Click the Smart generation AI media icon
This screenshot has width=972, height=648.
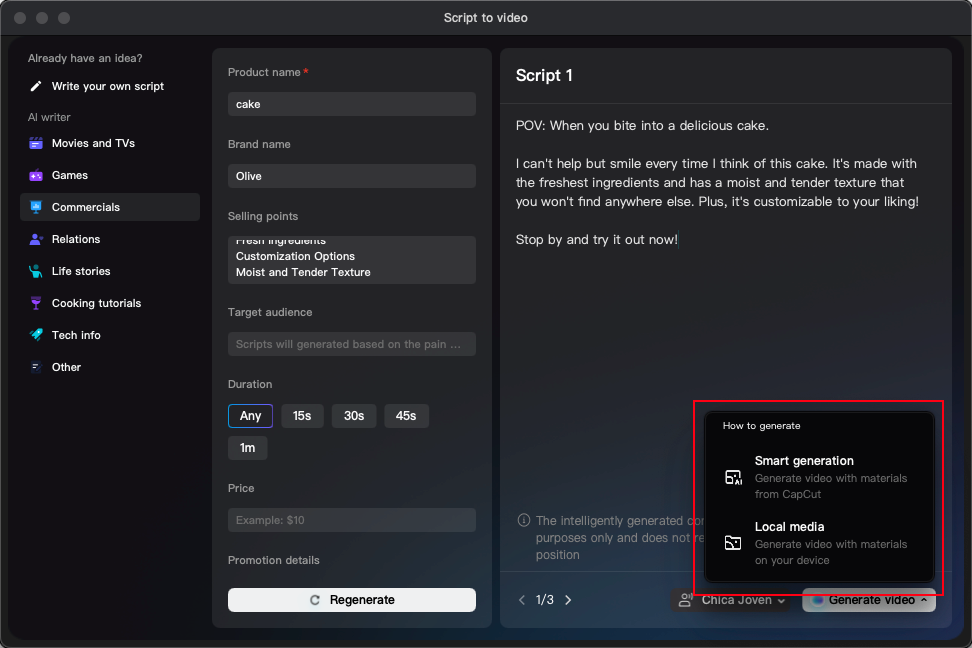[x=733, y=477]
